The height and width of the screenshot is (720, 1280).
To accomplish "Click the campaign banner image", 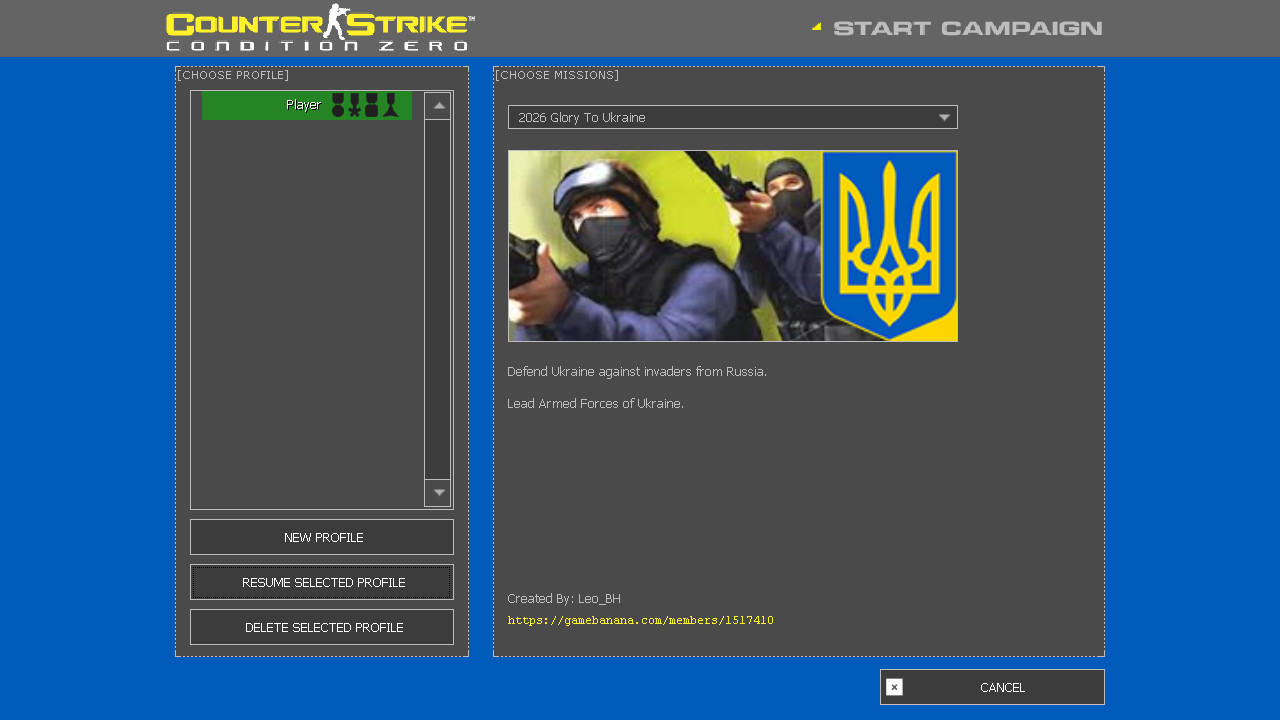I will [733, 246].
